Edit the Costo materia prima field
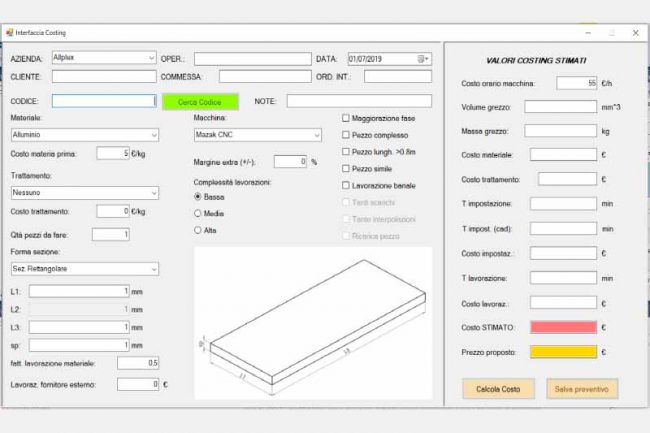Viewport: 650px width, 433px height. click(113, 153)
